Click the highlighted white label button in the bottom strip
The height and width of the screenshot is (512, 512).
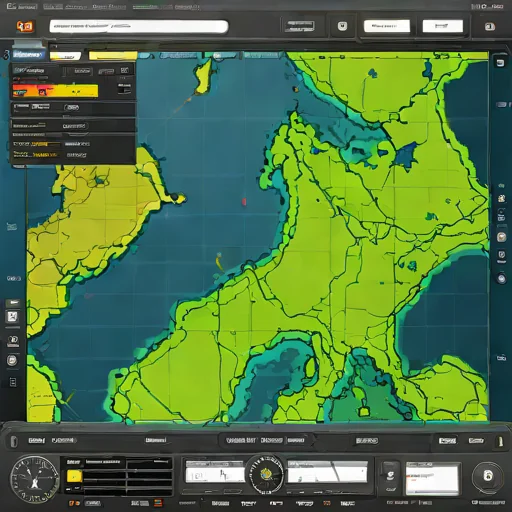click(x=447, y=441)
